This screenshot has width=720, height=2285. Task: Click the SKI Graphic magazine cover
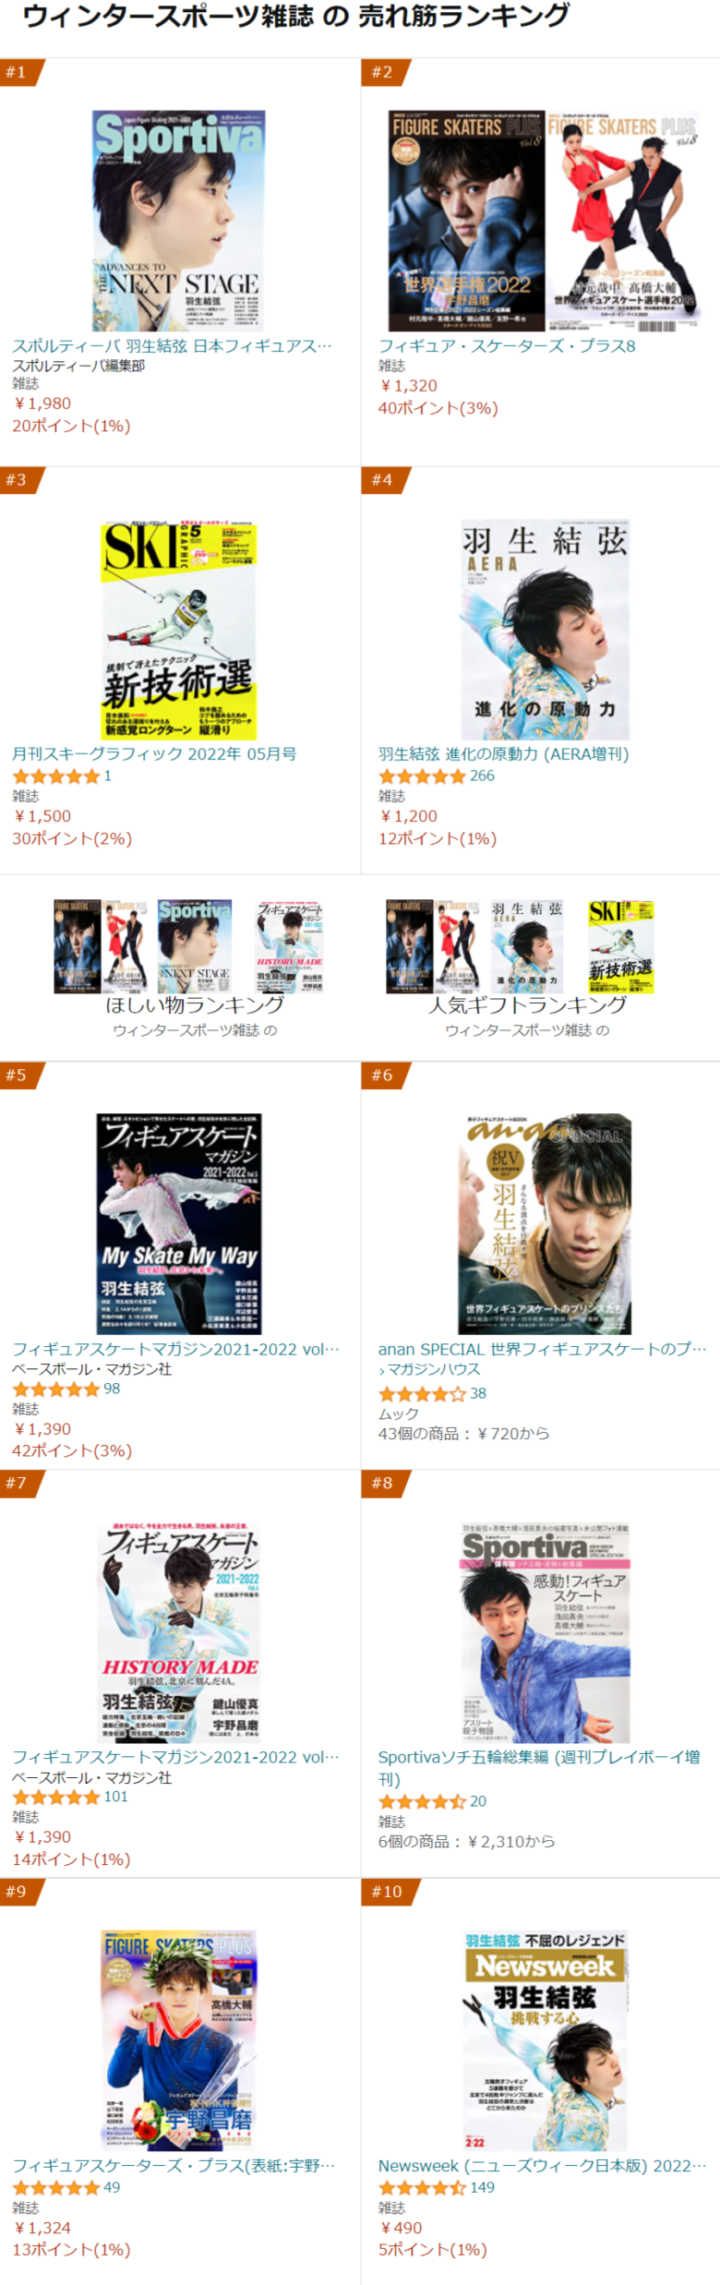coord(180,630)
